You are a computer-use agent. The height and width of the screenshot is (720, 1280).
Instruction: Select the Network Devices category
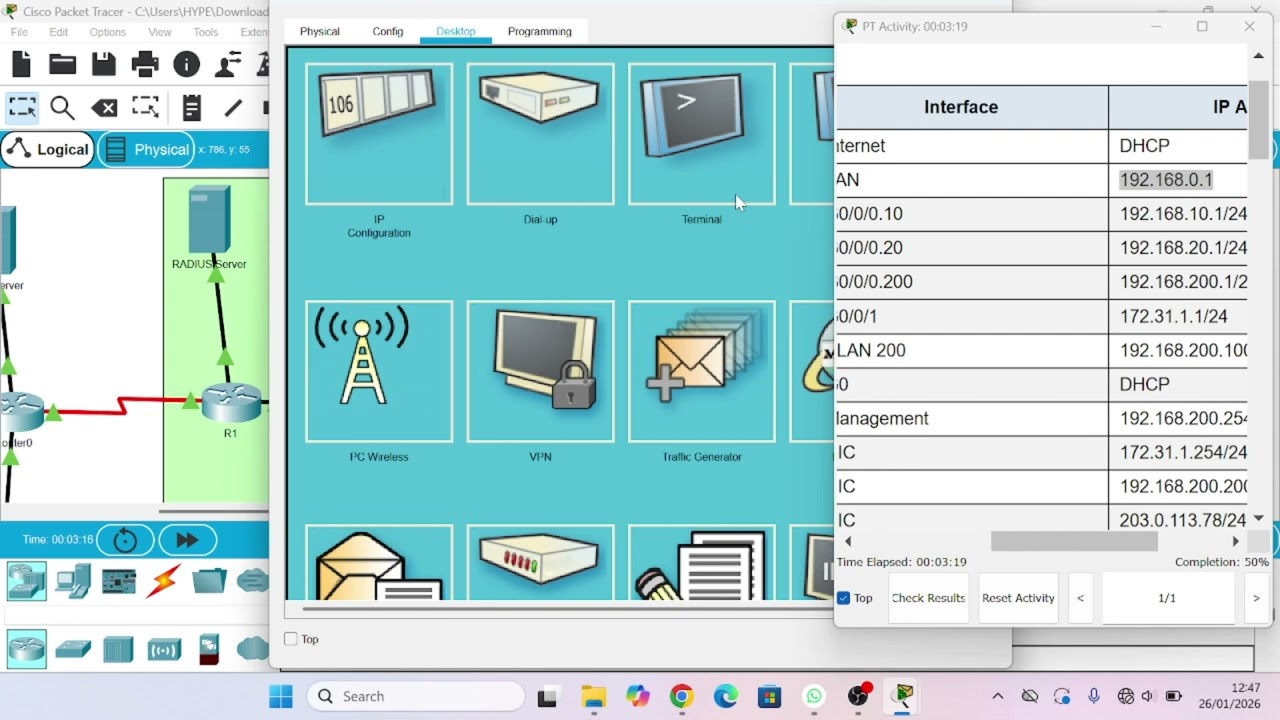(26, 580)
